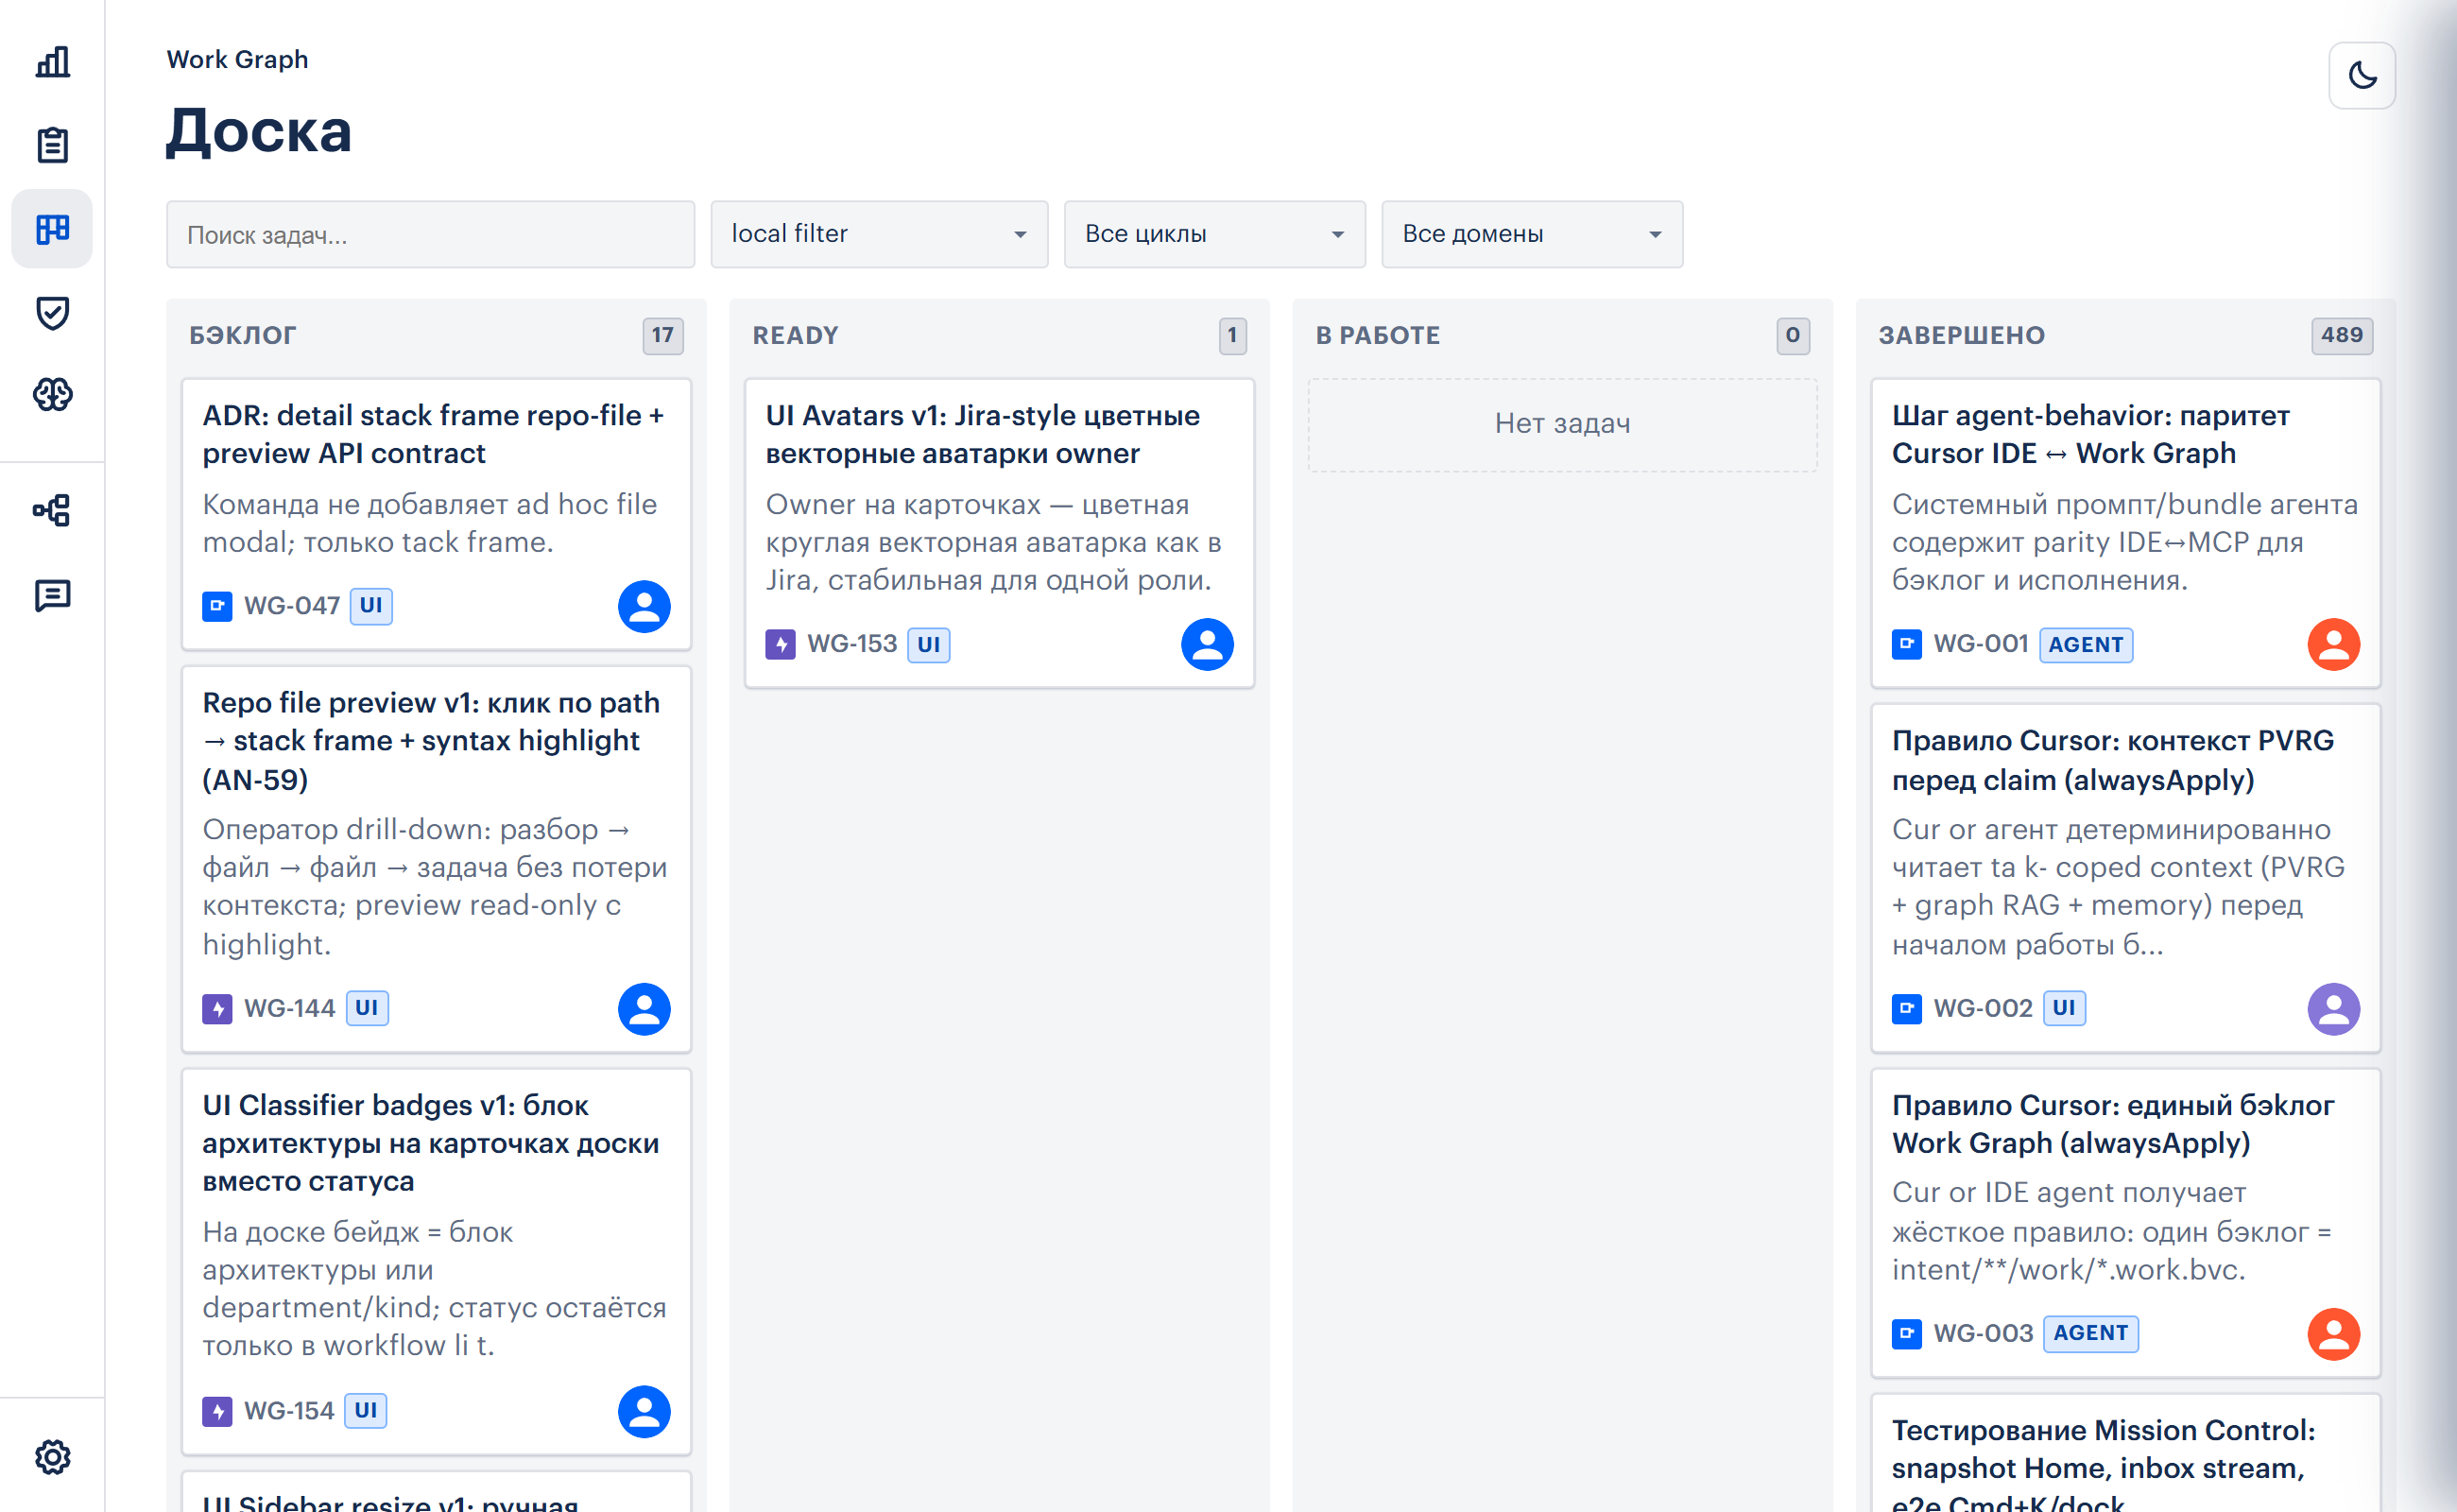The image size is (2457, 1512).
Task: Click the owner avatar on WG-154 card
Action: point(644,1411)
